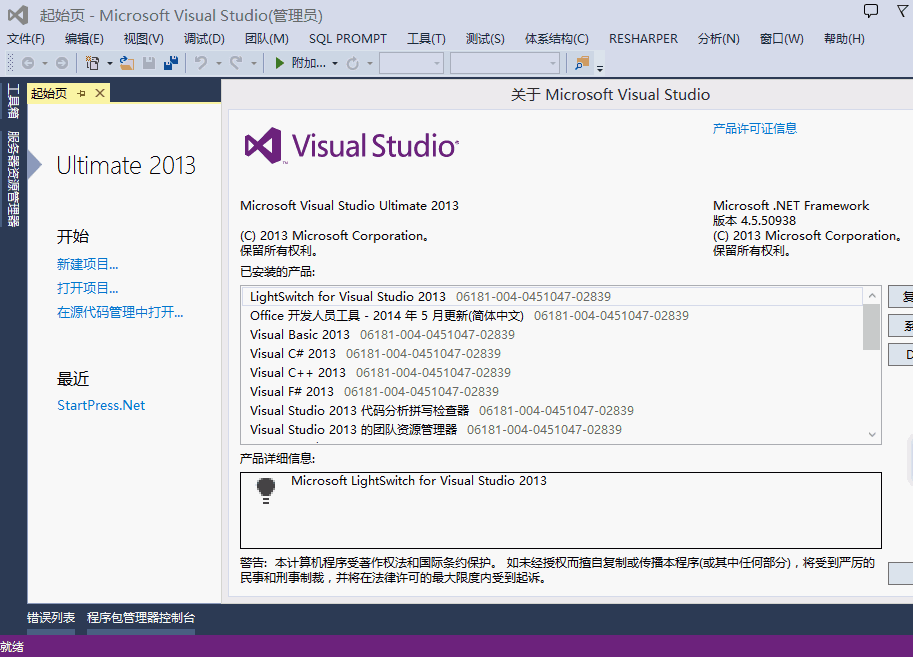Screen dimensions: 913x657
Task: Click the 新建项目... link
Action: [88, 264]
